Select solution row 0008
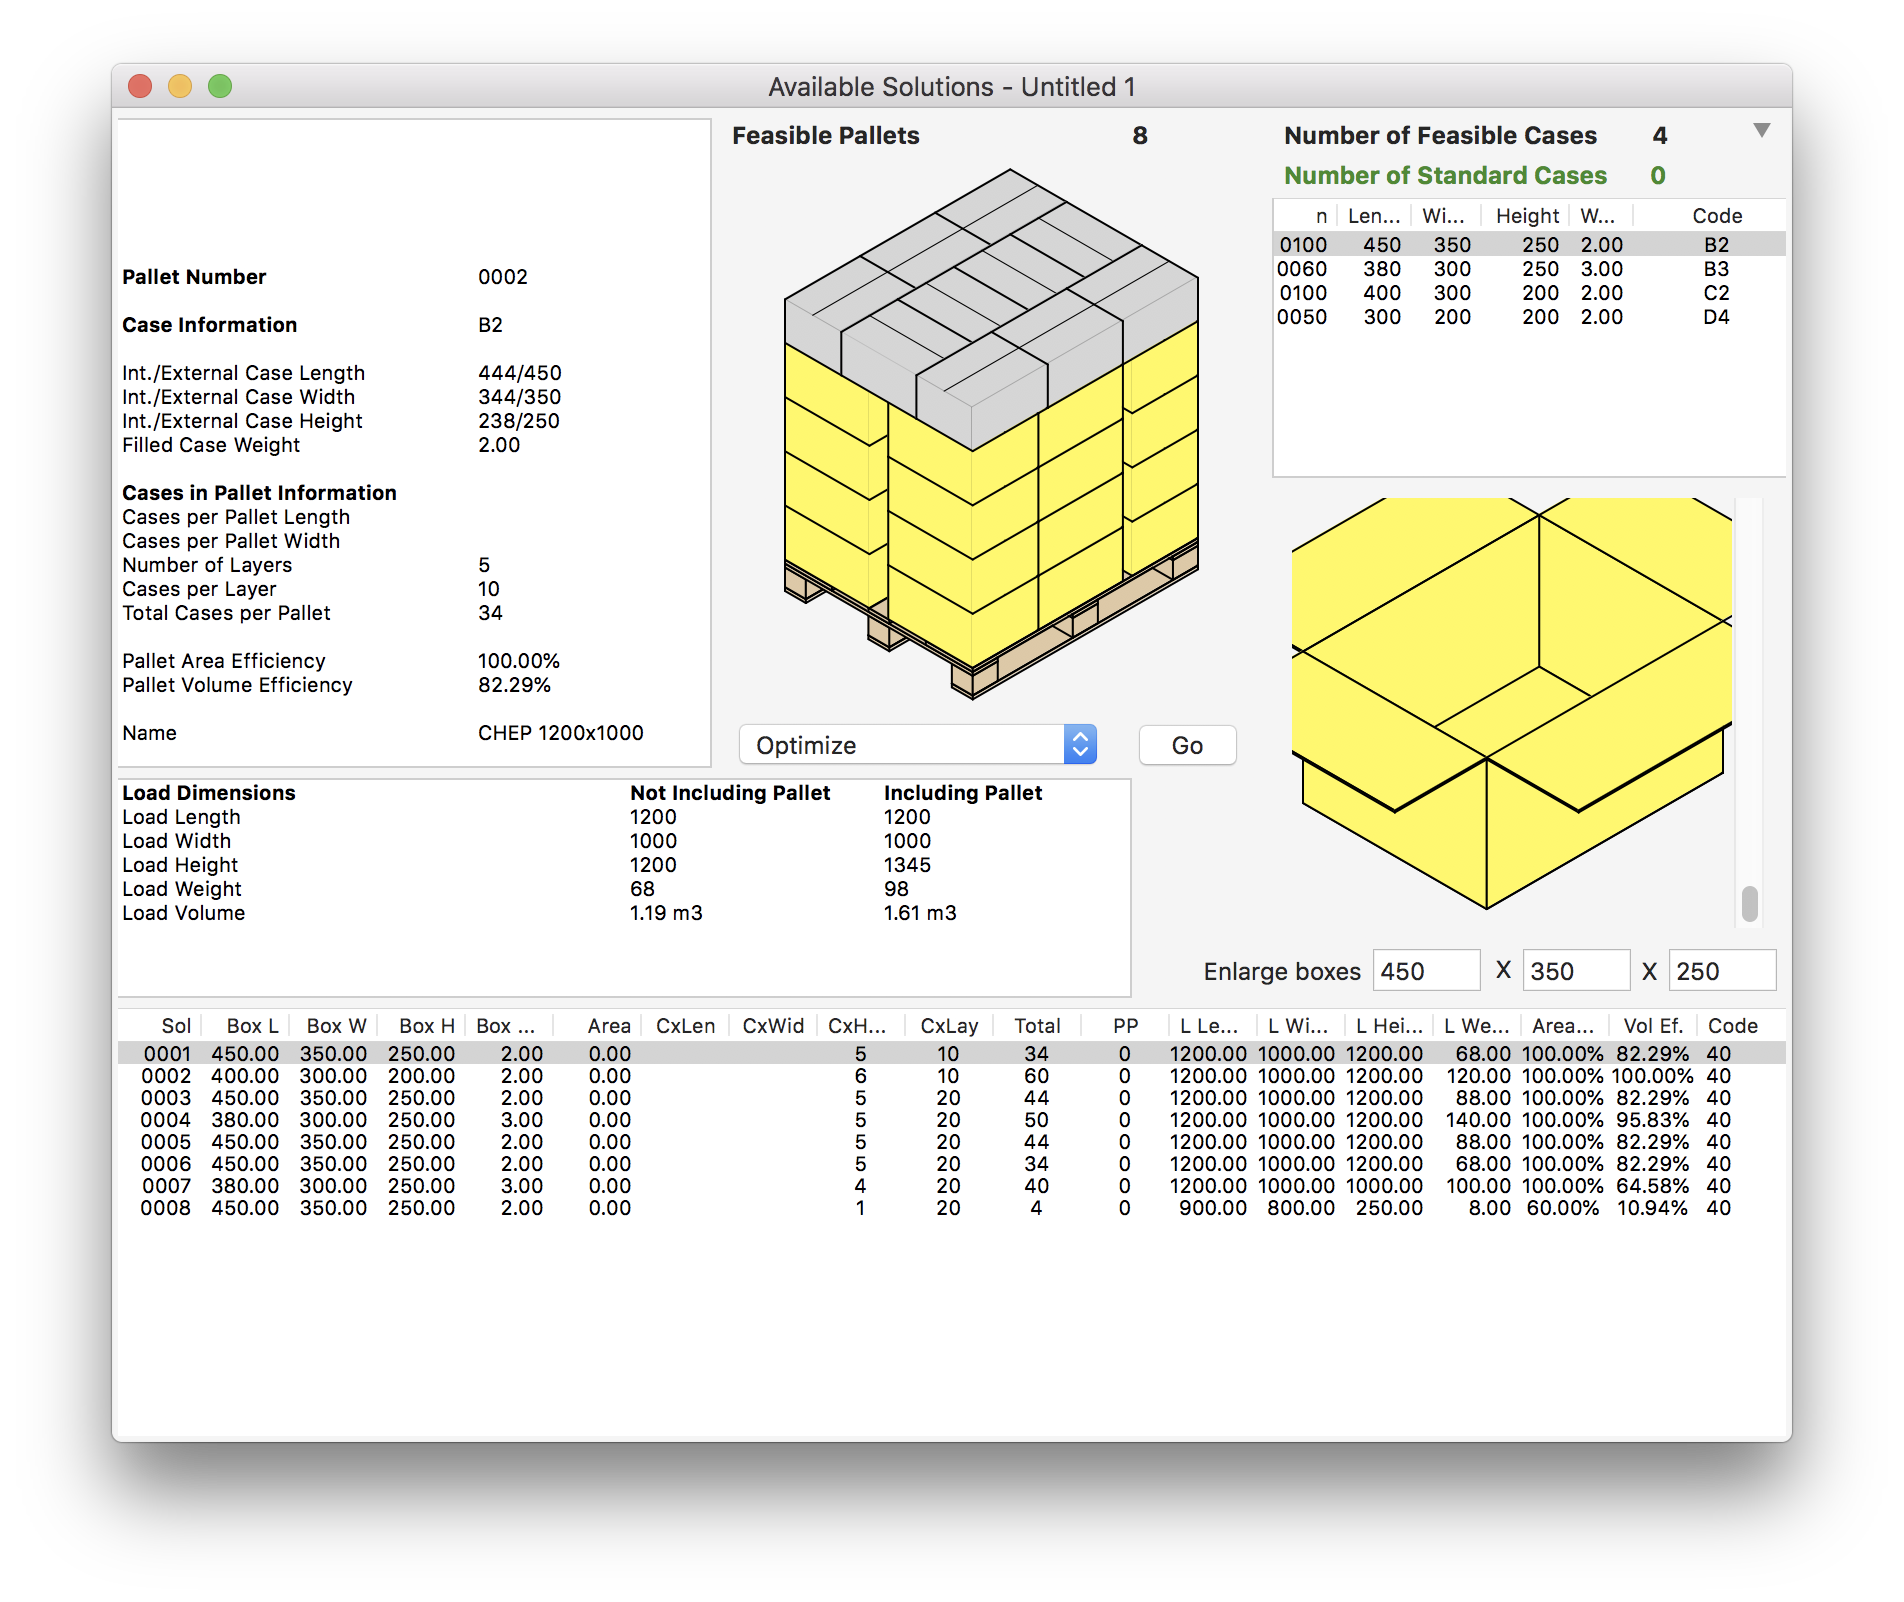Screen dimensions: 1904x1602 click(x=951, y=1208)
